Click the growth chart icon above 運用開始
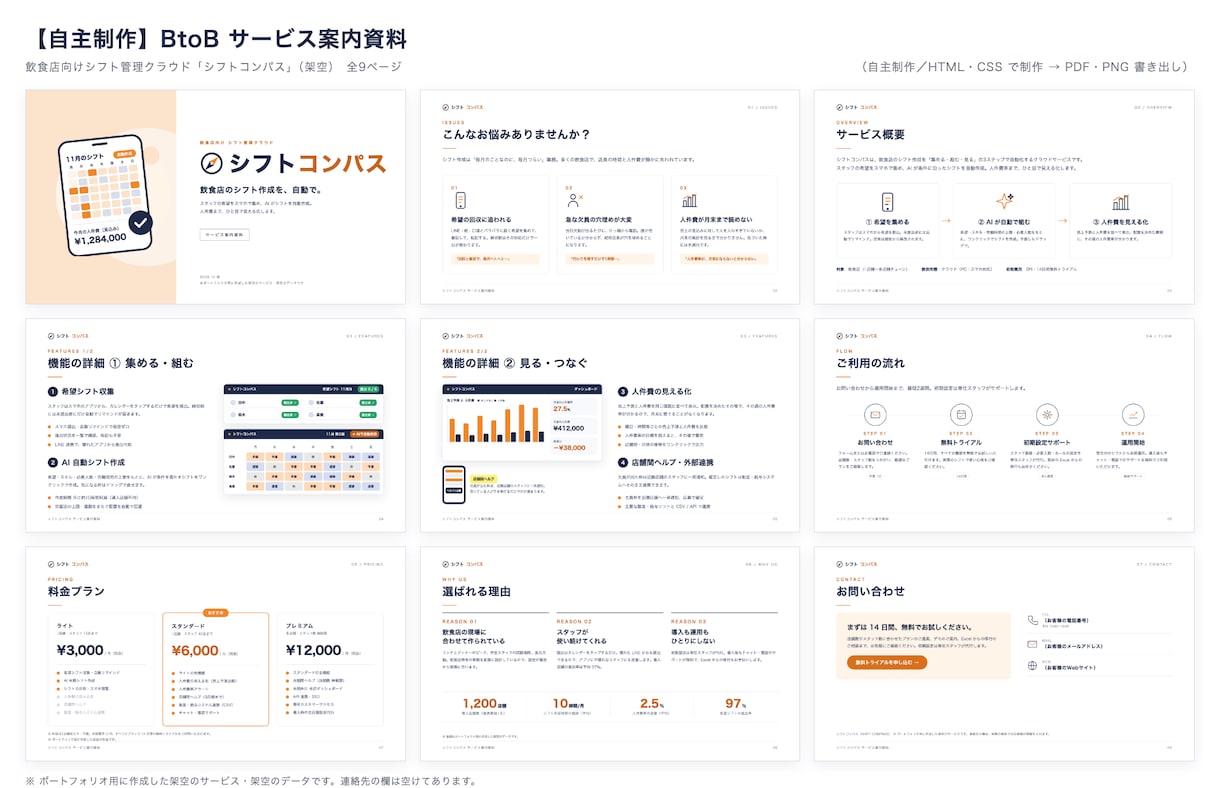The image size is (1220, 788). [1133, 415]
